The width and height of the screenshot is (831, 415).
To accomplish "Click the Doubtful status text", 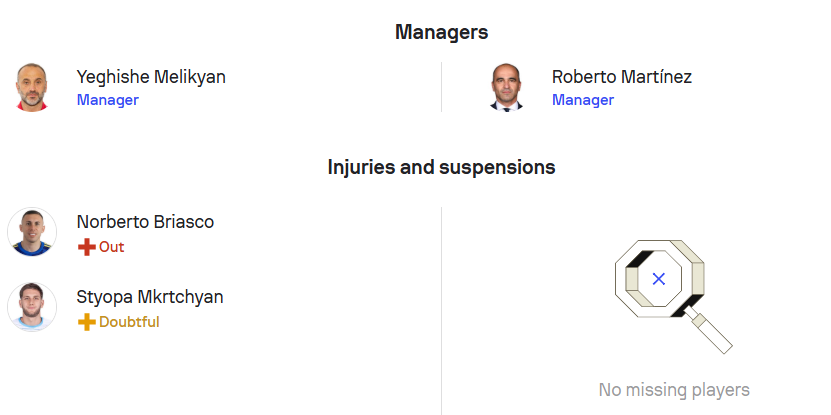I will (x=129, y=322).
